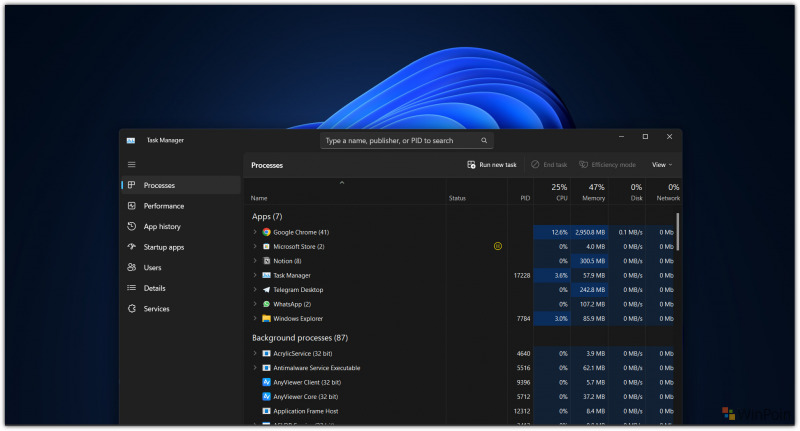Expand the Google Chrome process group

[x=255, y=232]
